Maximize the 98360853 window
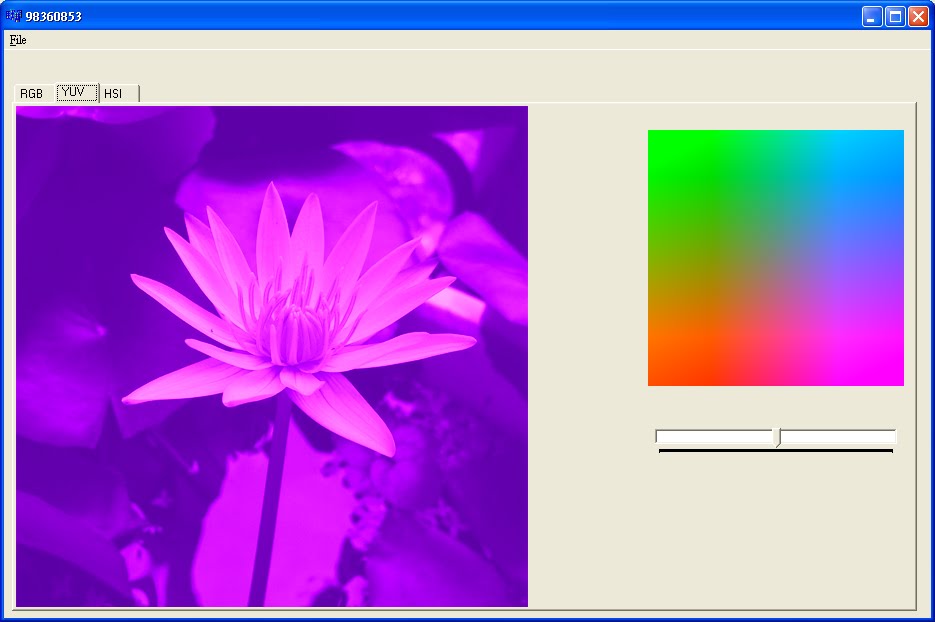 click(x=895, y=17)
